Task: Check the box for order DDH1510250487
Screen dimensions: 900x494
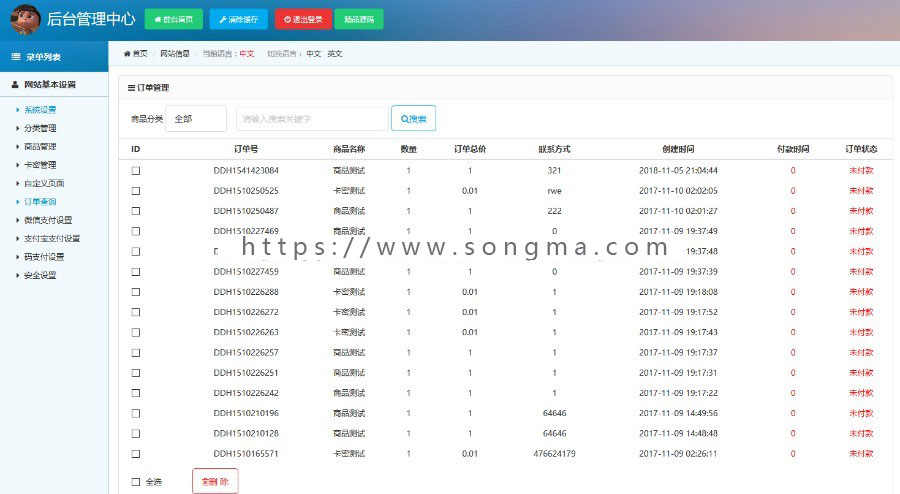Action: point(135,211)
